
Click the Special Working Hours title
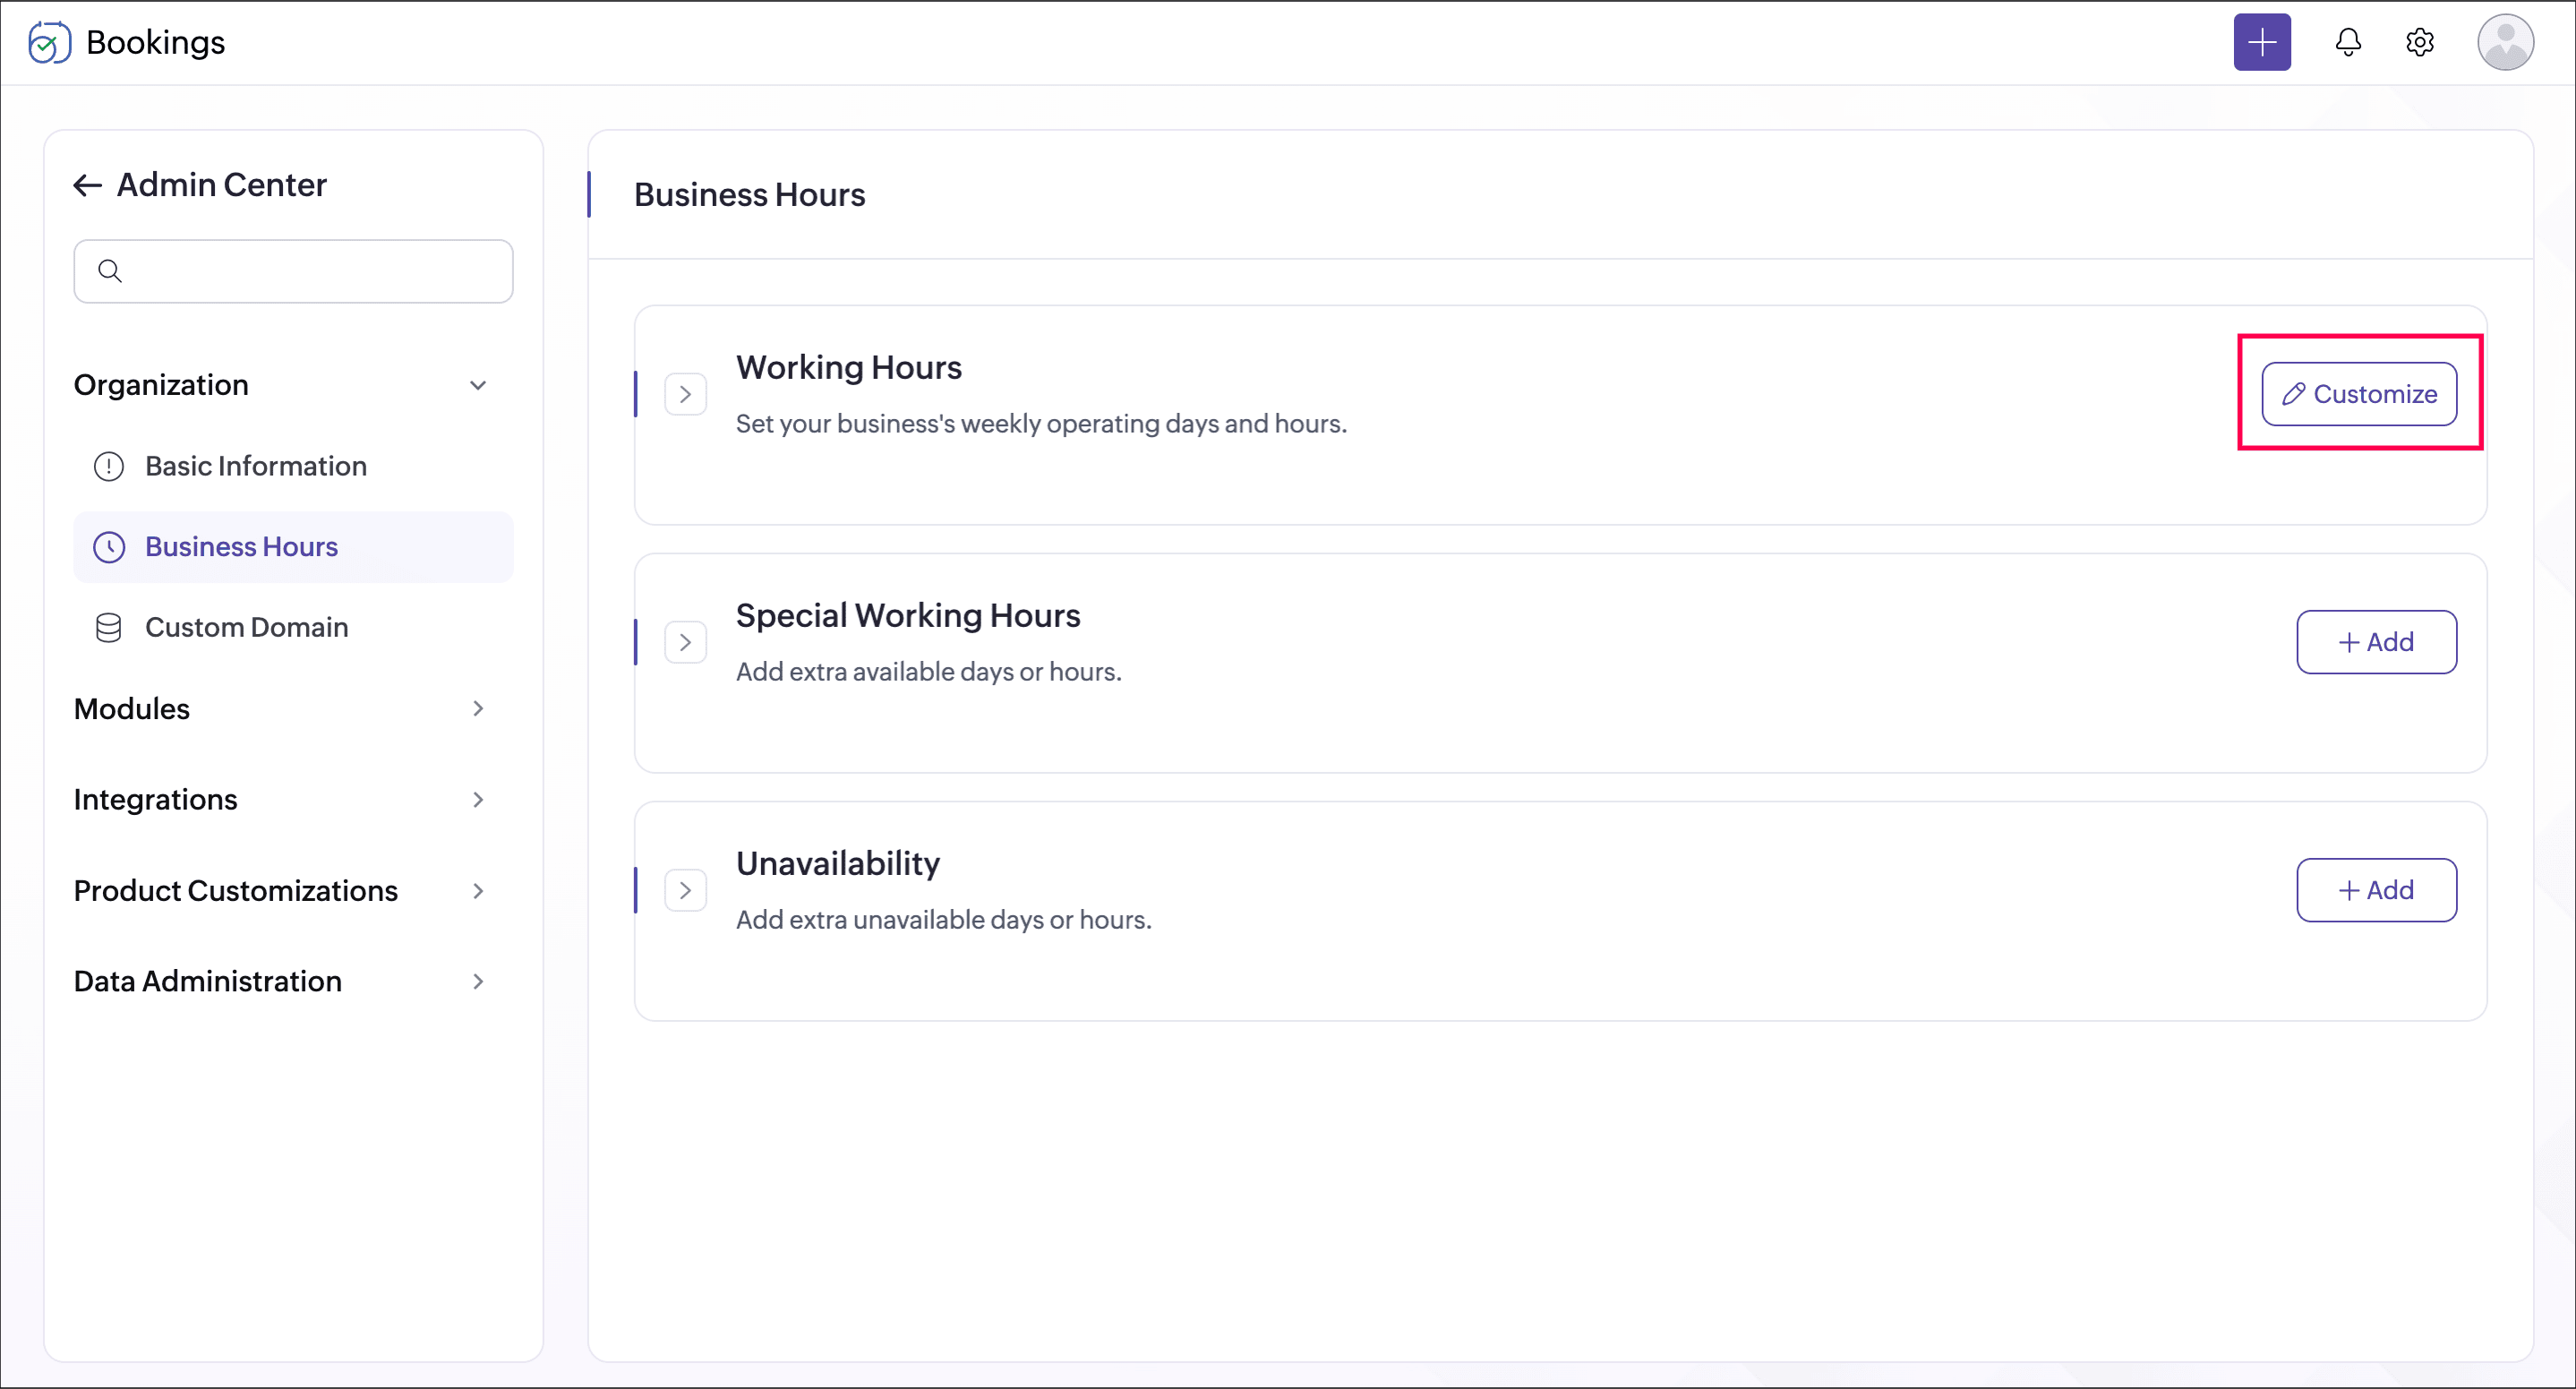pos(908,615)
